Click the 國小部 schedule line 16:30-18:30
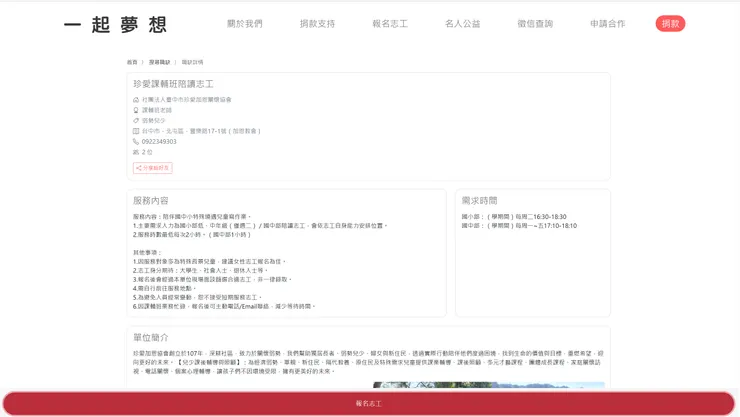The width and height of the screenshot is (740, 417). click(x=514, y=217)
